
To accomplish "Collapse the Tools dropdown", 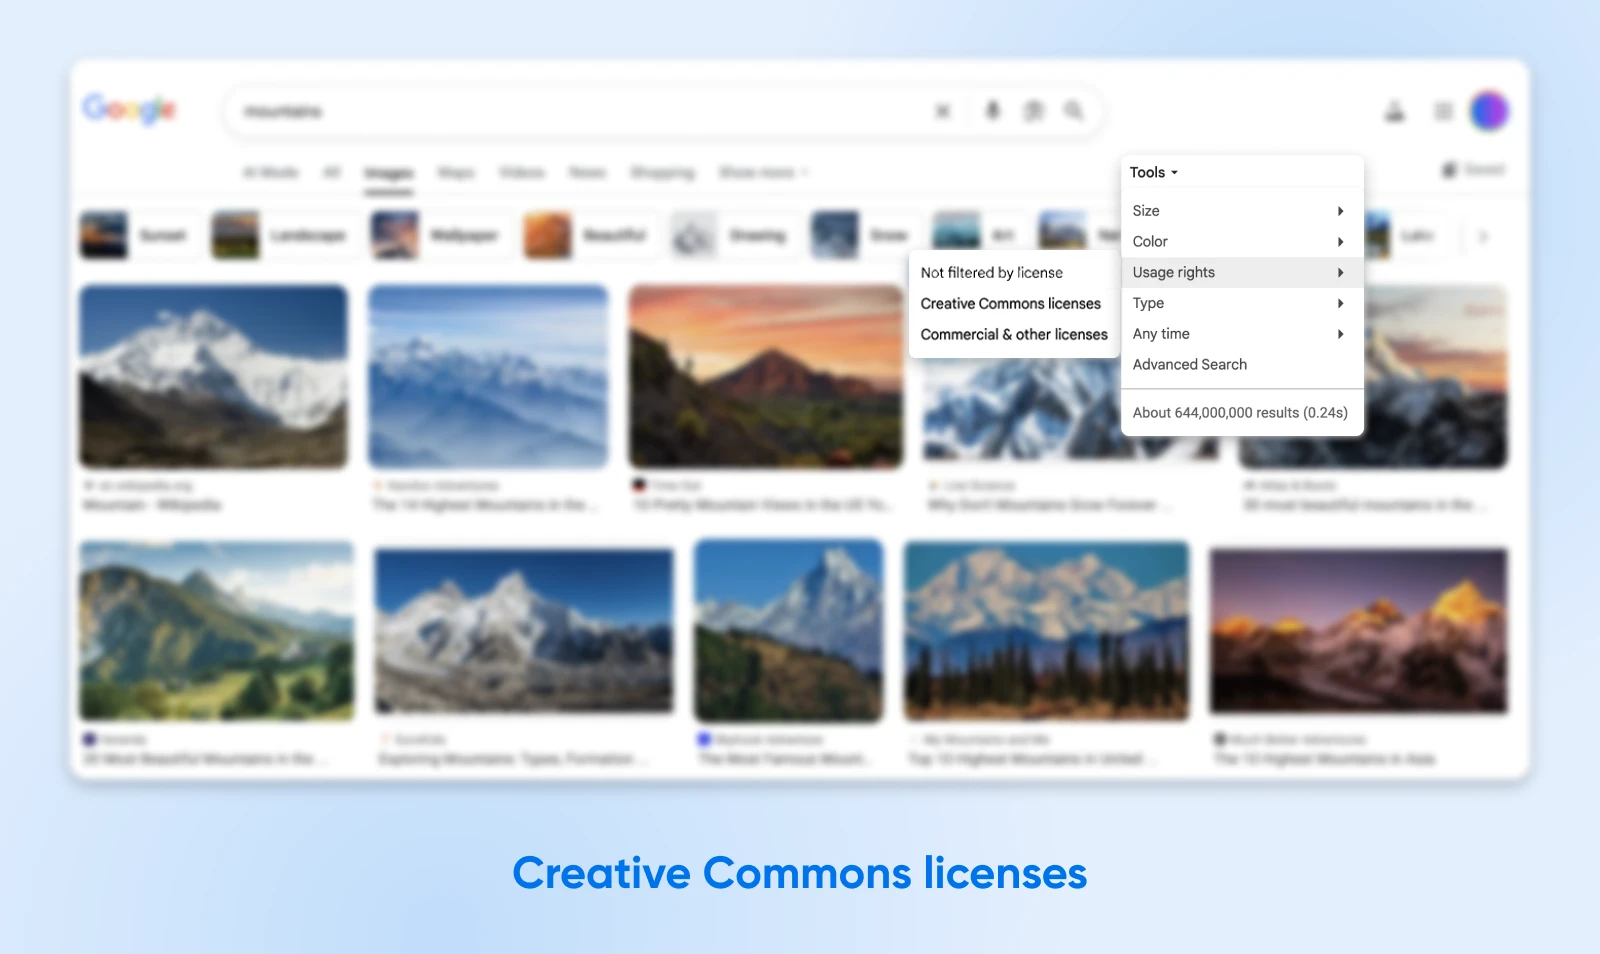I will point(1154,172).
